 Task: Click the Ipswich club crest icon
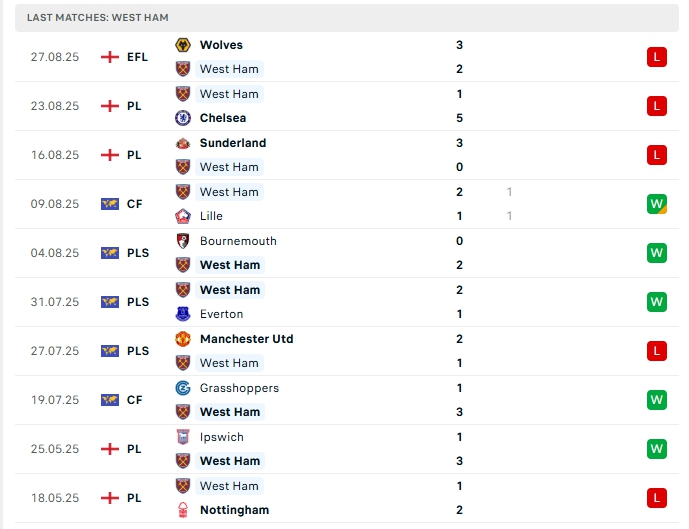pyautogui.click(x=183, y=437)
